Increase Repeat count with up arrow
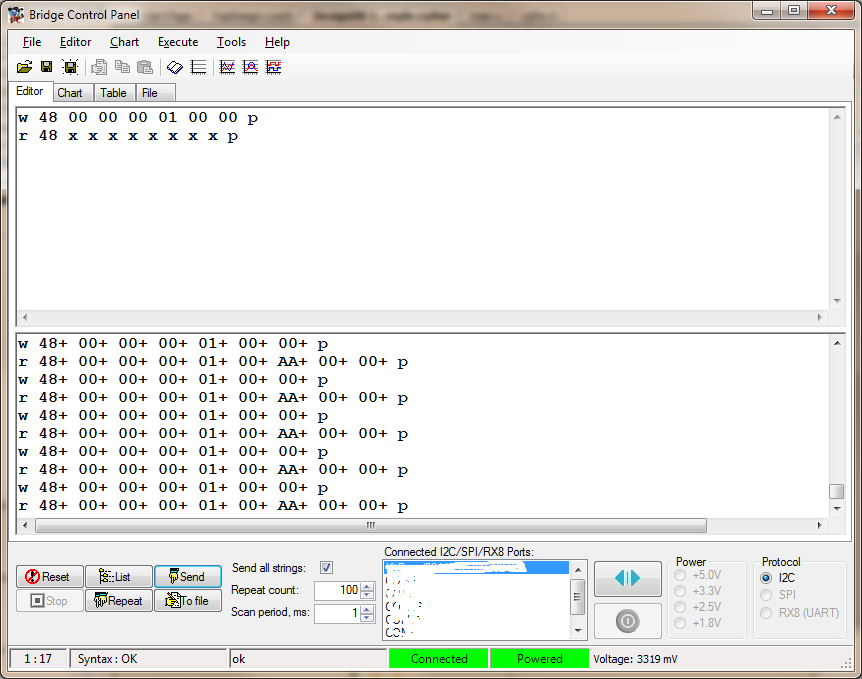 click(x=367, y=587)
